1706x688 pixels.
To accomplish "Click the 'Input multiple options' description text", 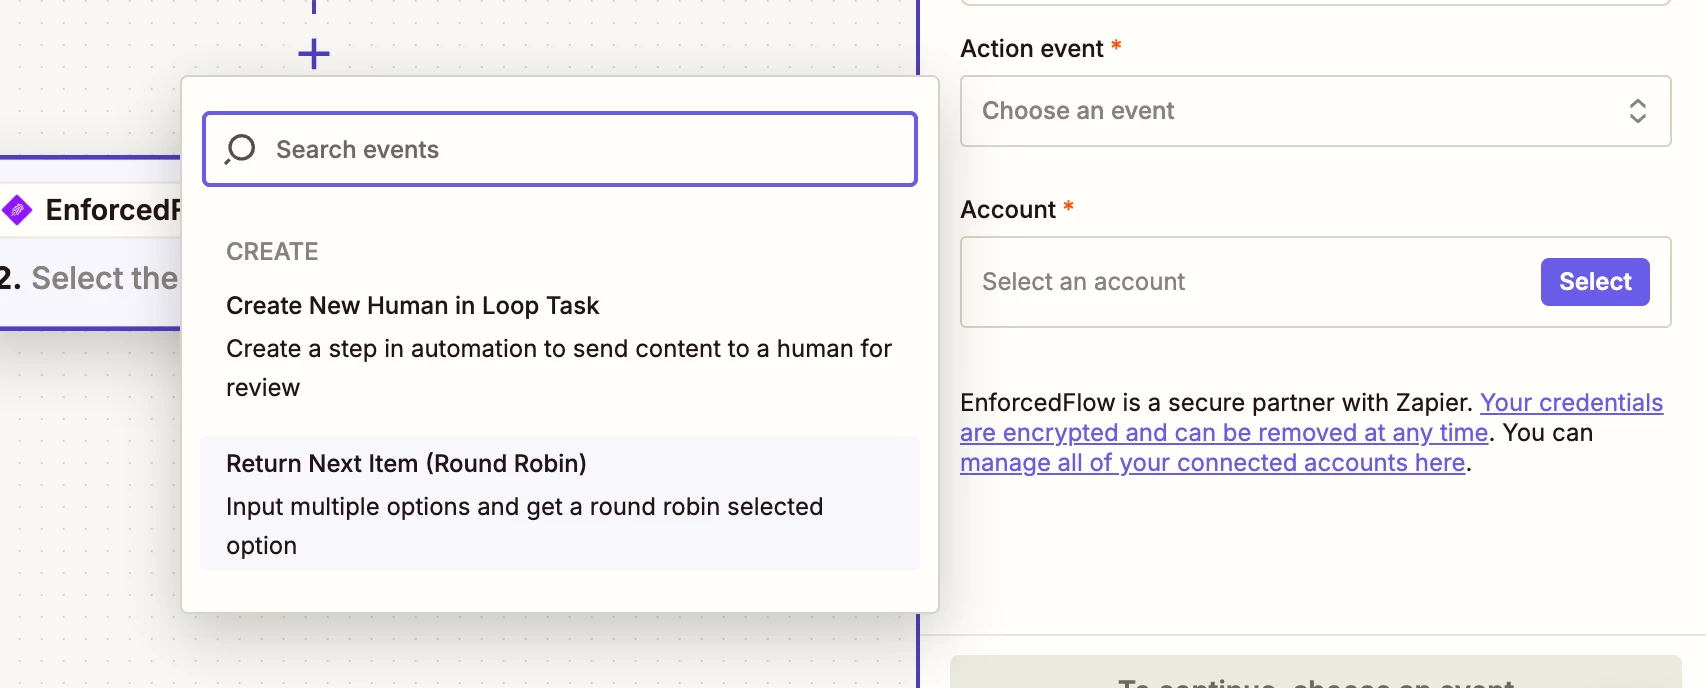I will coord(524,526).
